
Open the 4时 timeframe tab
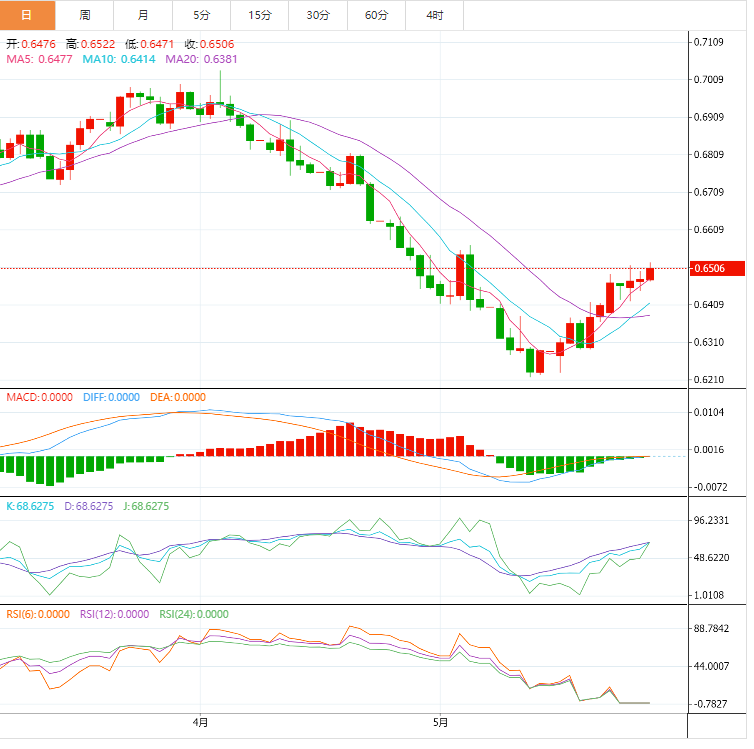[x=435, y=15]
